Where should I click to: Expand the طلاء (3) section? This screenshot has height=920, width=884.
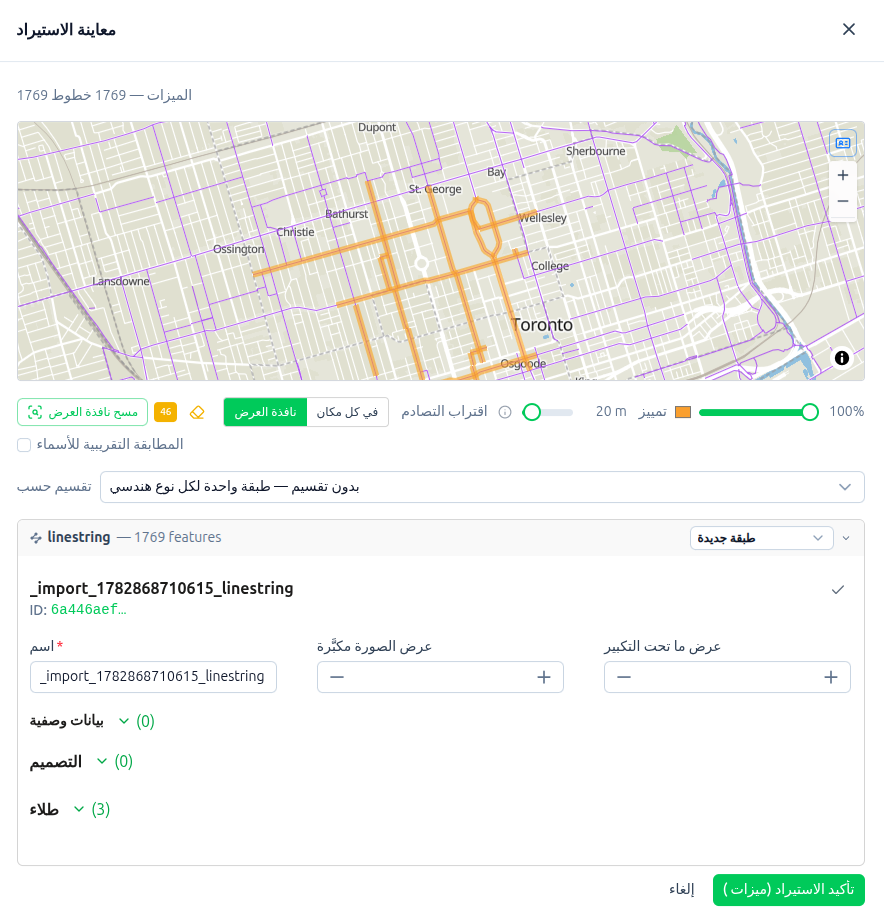tap(70, 810)
